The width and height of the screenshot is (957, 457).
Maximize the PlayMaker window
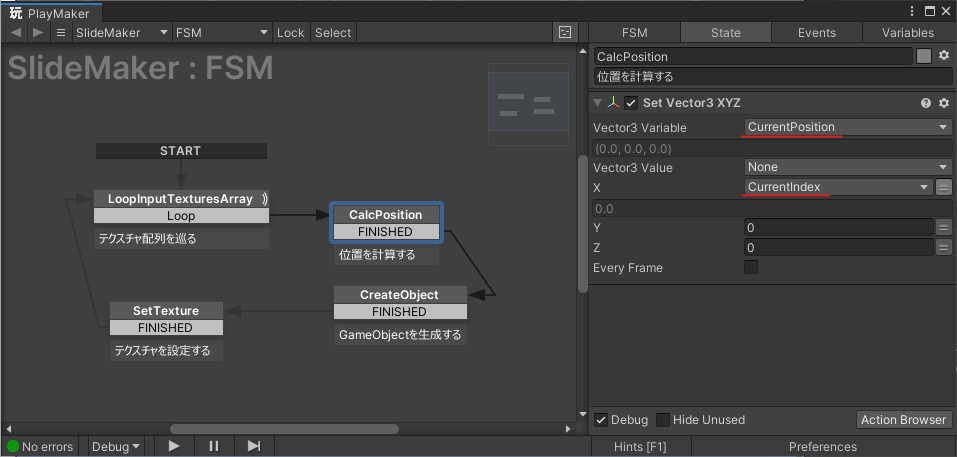pyautogui.click(x=930, y=11)
